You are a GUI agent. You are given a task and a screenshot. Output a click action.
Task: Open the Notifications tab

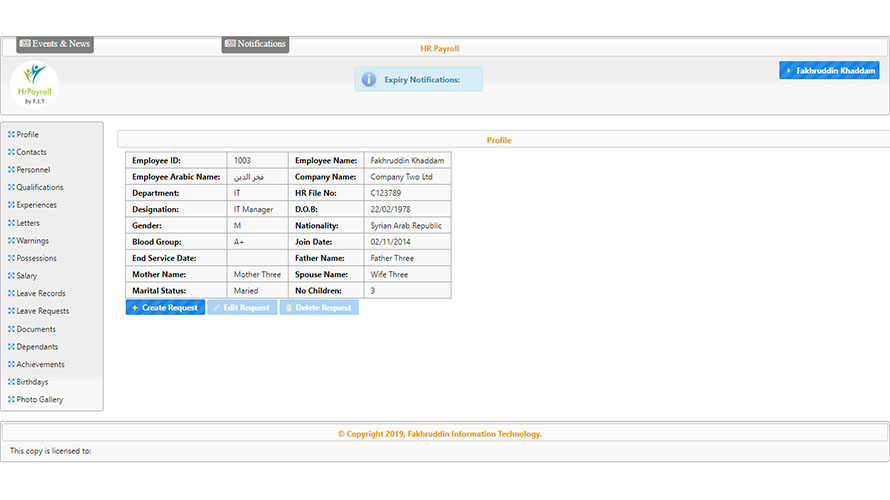point(255,44)
